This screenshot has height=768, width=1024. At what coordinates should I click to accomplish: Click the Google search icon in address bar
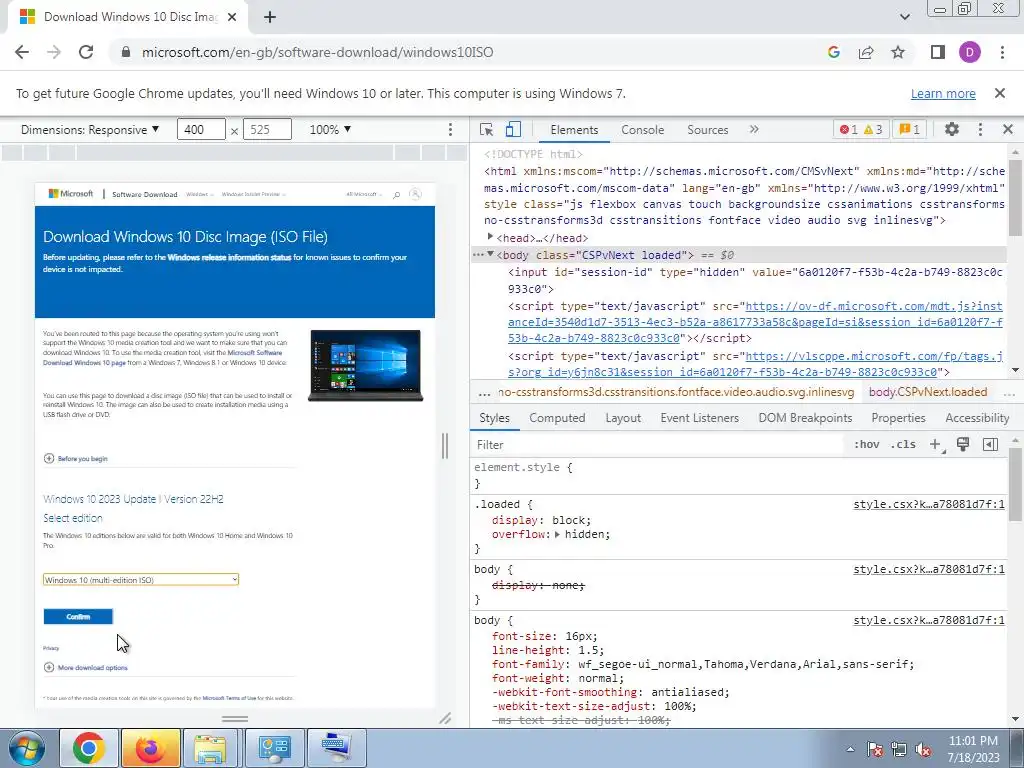coord(833,52)
